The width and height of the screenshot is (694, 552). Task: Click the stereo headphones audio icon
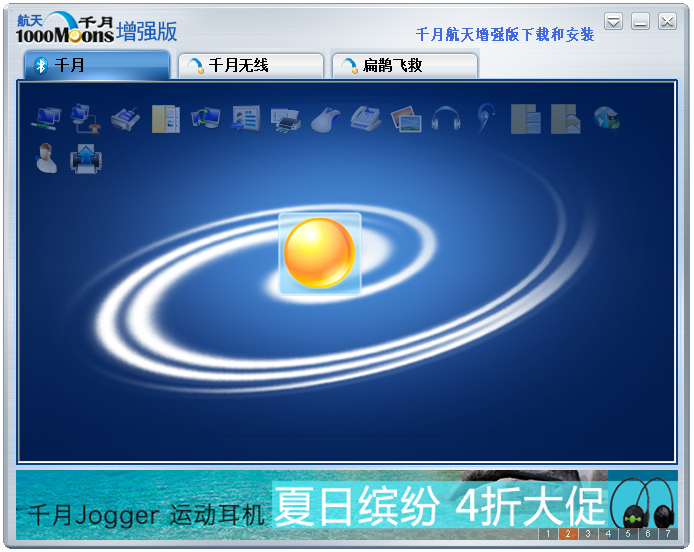pyautogui.click(x=446, y=119)
